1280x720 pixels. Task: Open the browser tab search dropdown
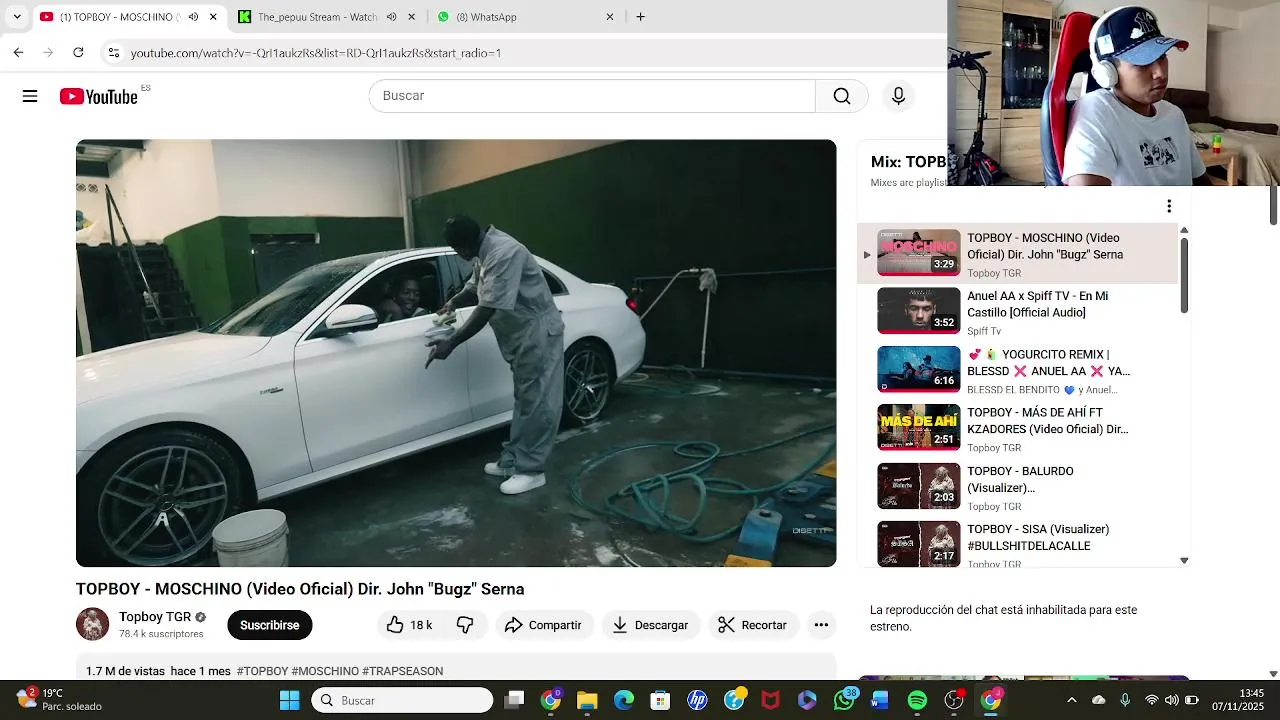point(16,17)
